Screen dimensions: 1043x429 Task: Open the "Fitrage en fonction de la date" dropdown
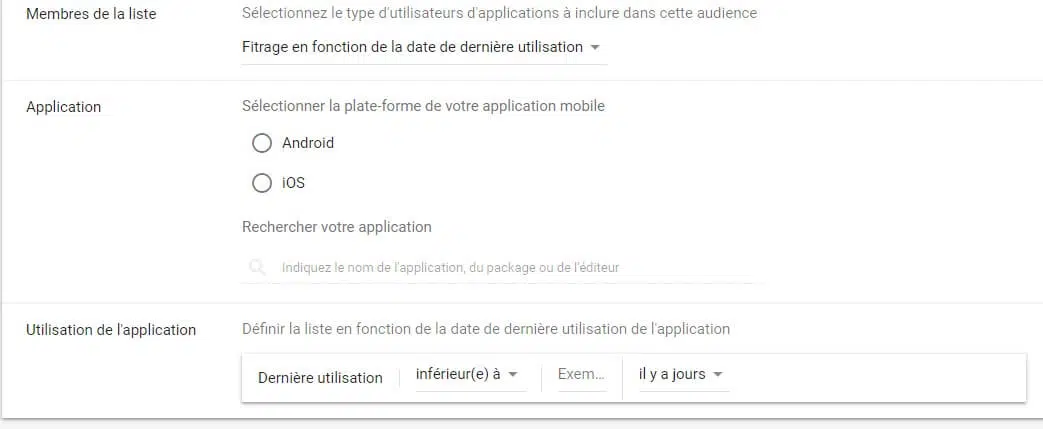412,47
